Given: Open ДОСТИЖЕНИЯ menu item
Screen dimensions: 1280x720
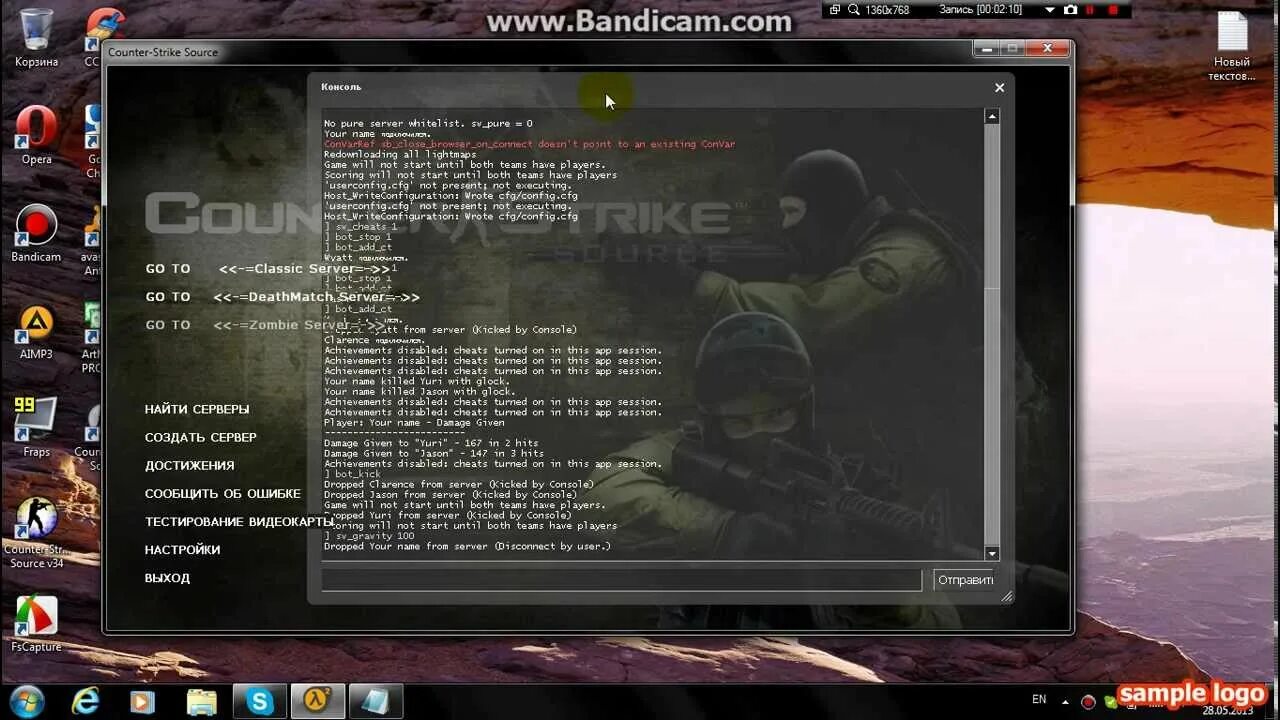Looking at the screenshot, I should pyautogui.click(x=190, y=465).
